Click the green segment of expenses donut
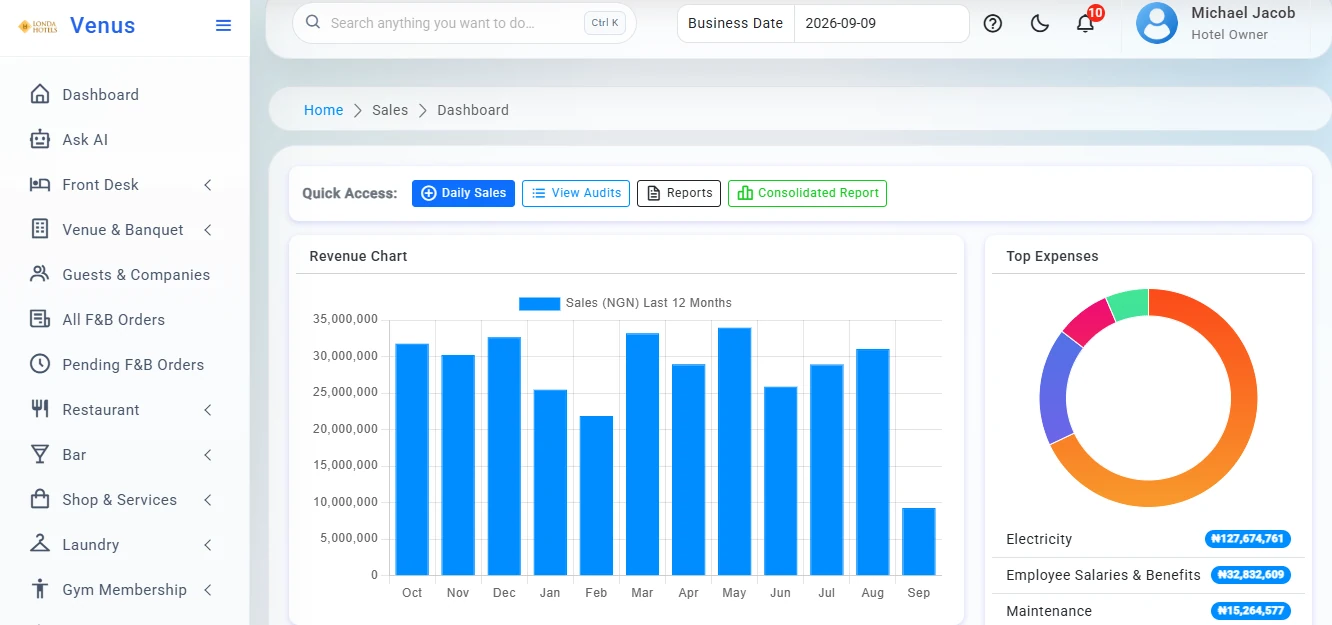Screen dimensions: 1332x625 pos(1130,303)
